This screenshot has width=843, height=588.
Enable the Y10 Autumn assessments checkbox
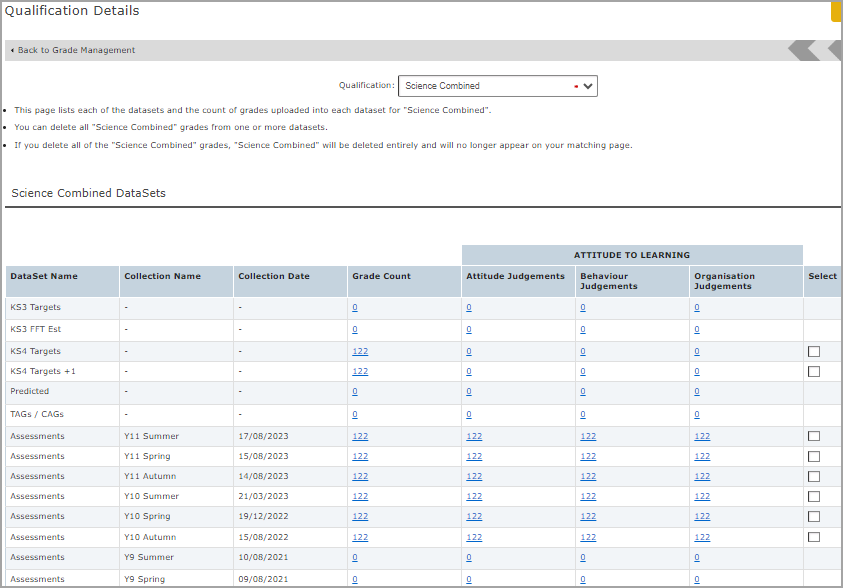point(813,537)
